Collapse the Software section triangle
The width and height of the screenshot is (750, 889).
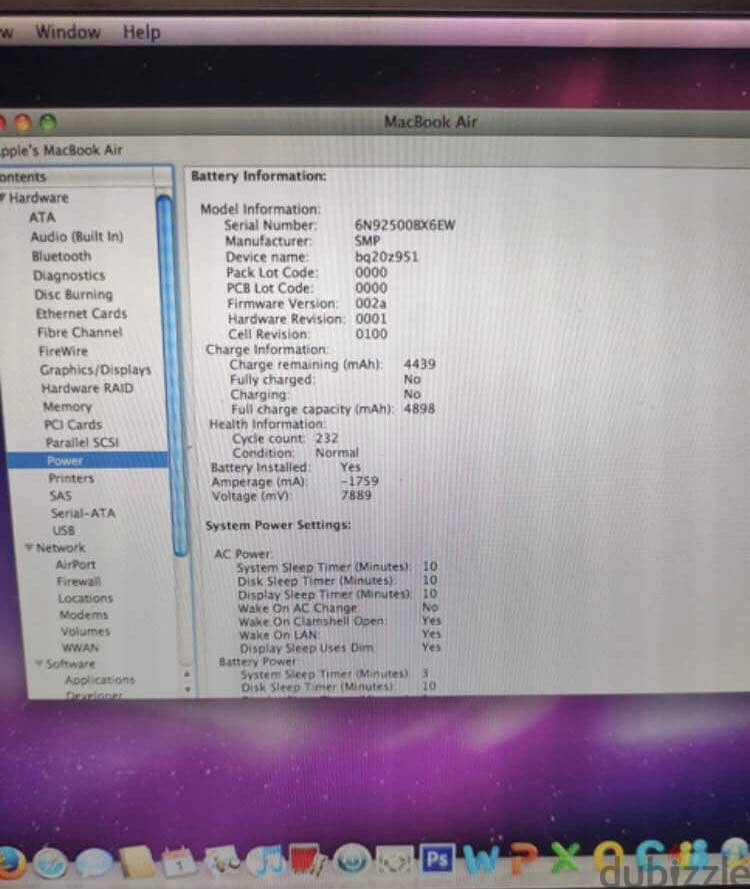39,663
